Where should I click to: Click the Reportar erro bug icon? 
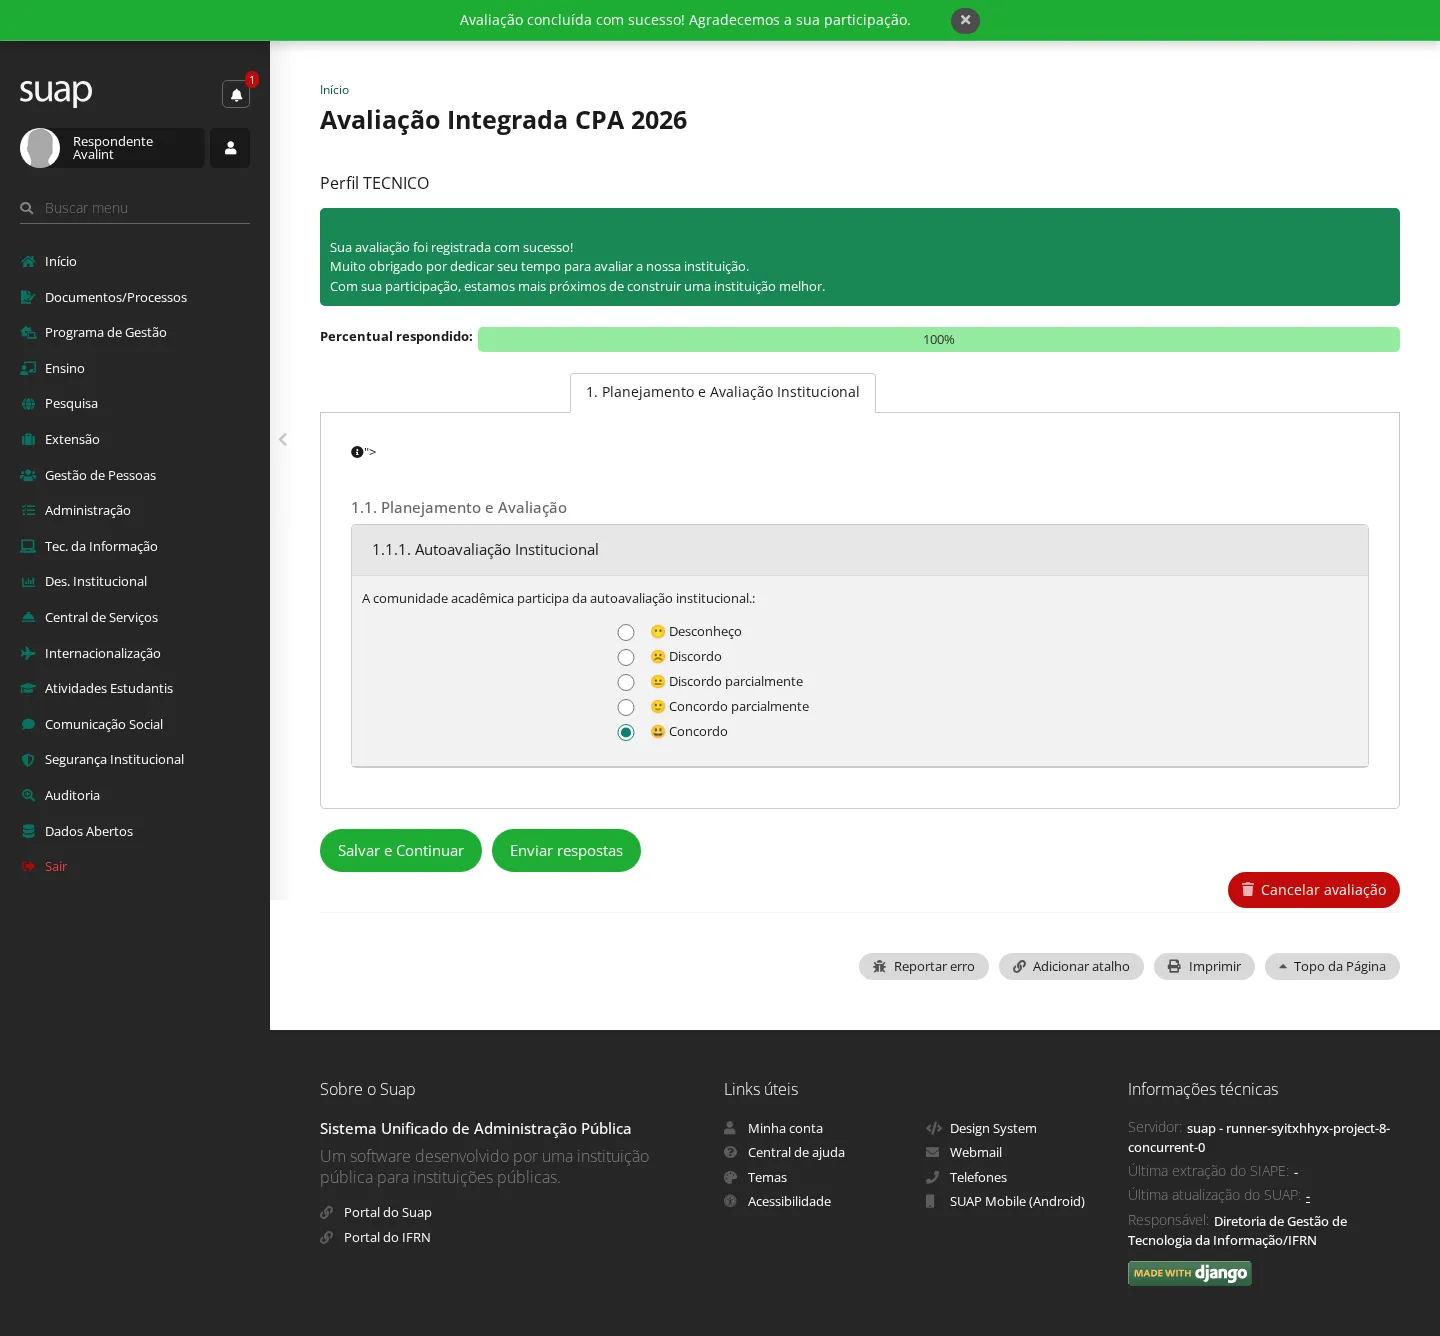click(880, 966)
